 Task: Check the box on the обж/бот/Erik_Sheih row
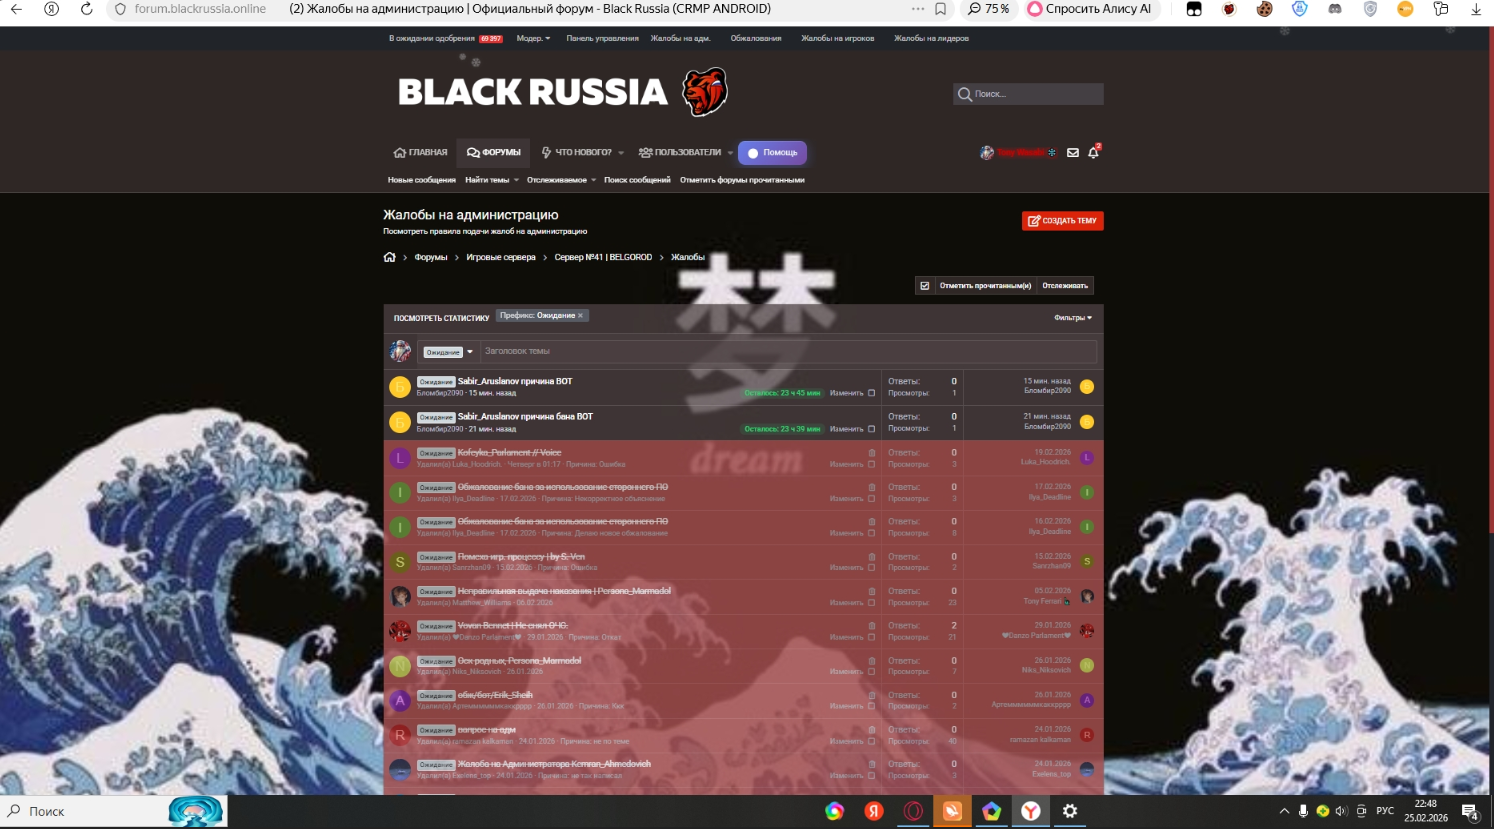click(871, 706)
